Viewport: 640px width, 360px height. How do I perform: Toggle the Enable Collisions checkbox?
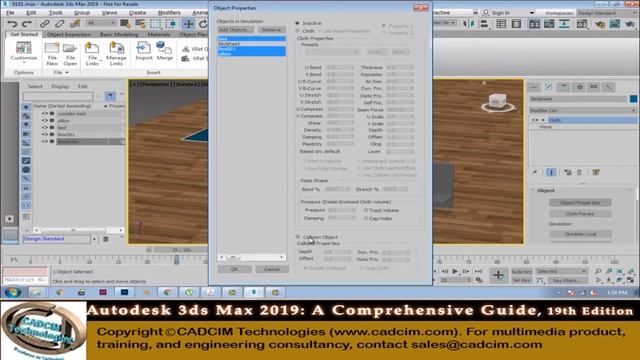point(306,268)
